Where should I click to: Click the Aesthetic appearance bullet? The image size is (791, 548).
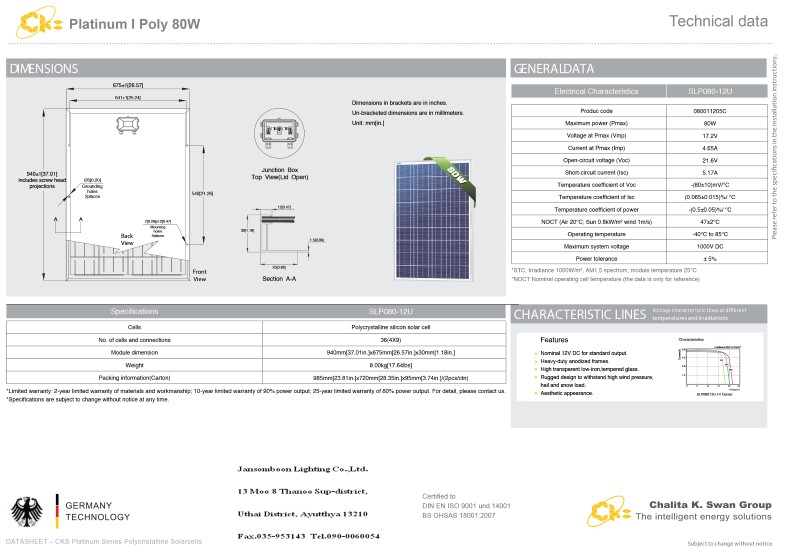point(567,393)
